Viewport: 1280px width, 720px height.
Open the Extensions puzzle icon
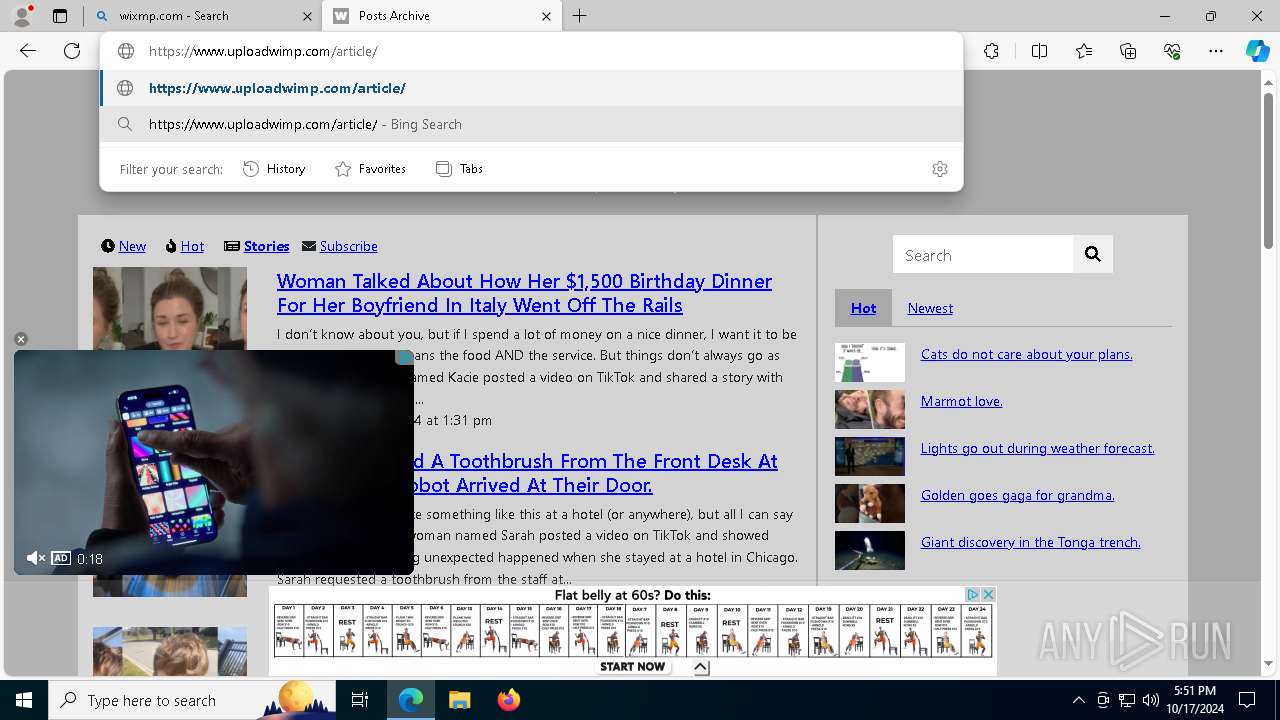[x=991, y=51]
